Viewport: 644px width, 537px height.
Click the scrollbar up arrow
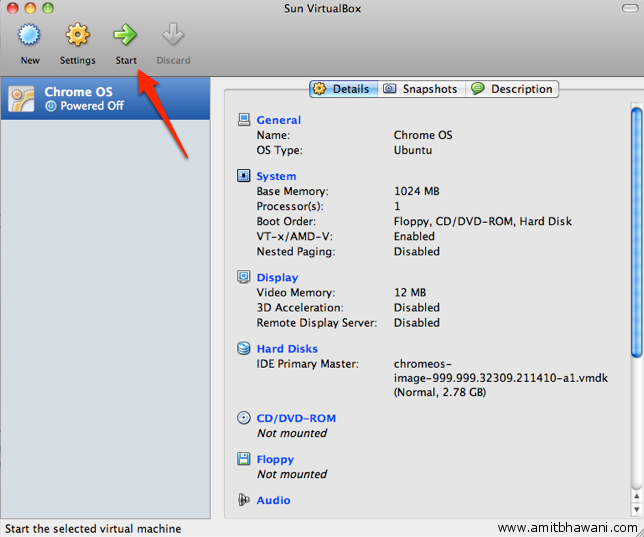(x=637, y=497)
